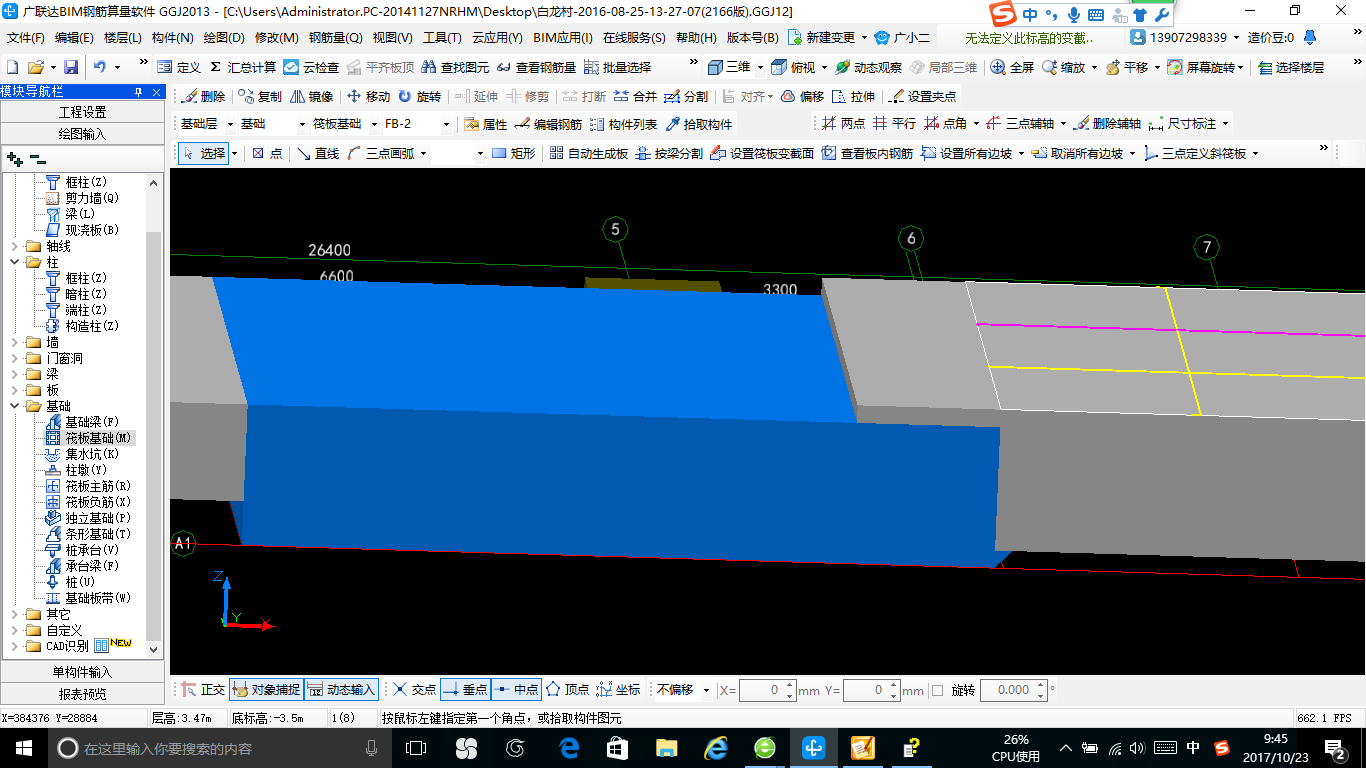This screenshot has height=768, width=1366.
Task: Expand the 轴线 tree node
Action: 13,246
